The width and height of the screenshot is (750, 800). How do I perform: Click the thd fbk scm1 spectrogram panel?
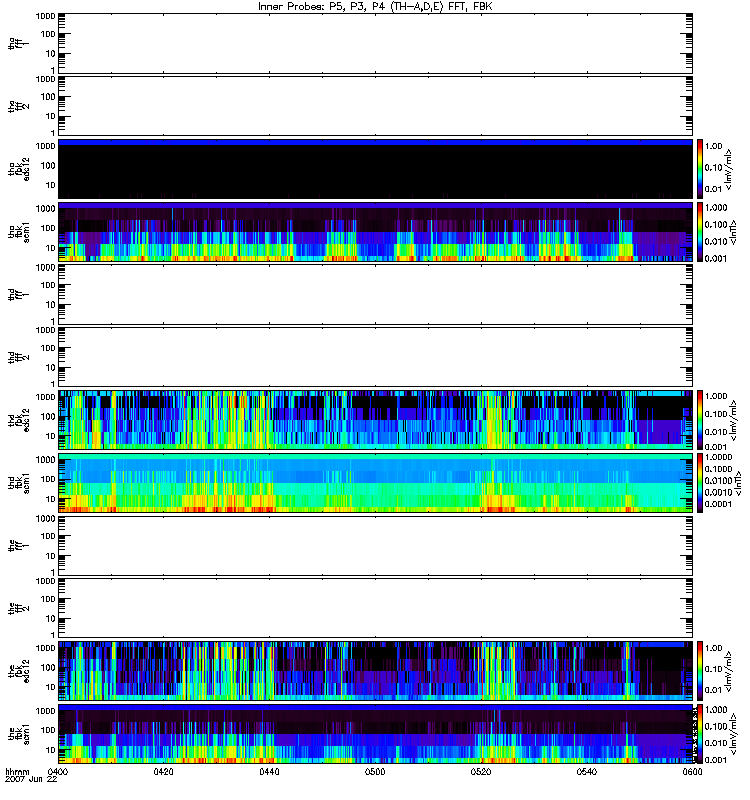tap(375, 483)
